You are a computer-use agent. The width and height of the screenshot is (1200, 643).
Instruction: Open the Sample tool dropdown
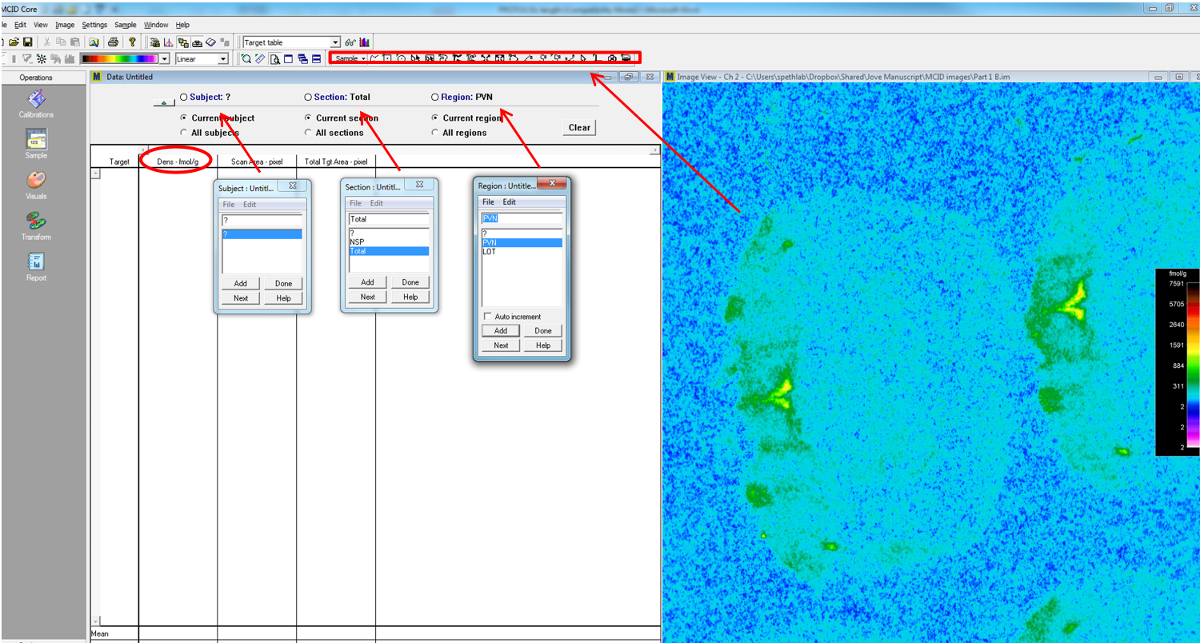(x=363, y=59)
